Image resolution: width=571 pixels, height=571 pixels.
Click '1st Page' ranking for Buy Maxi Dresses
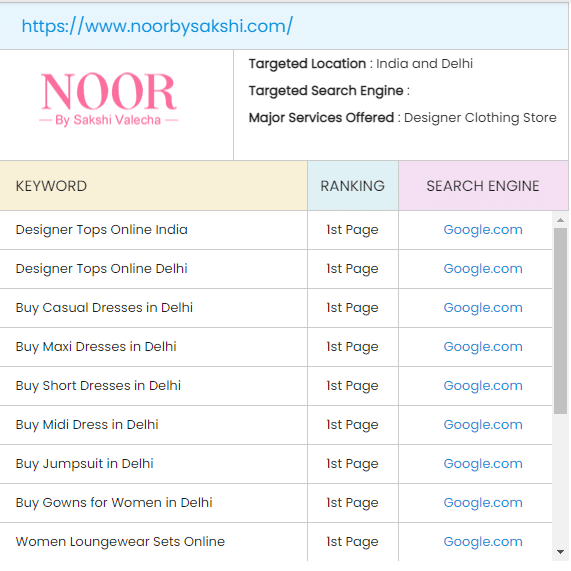(x=353, y=347)
